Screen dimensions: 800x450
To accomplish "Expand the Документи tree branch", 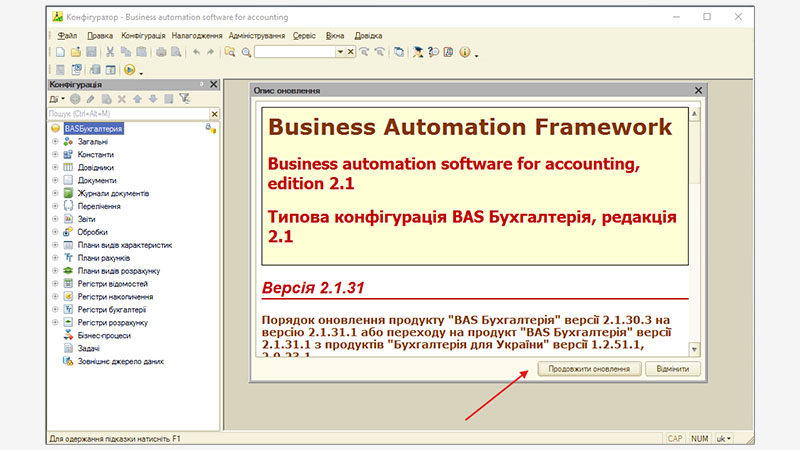I will click(55, 181).
